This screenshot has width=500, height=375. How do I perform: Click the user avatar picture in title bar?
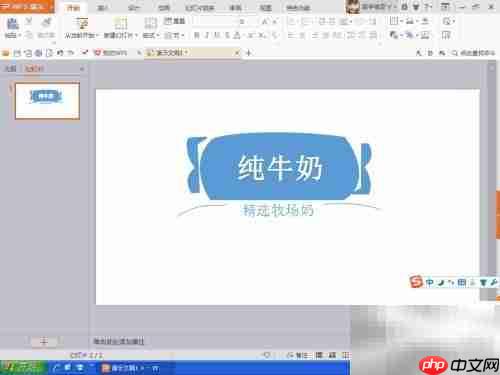(353, 7)
